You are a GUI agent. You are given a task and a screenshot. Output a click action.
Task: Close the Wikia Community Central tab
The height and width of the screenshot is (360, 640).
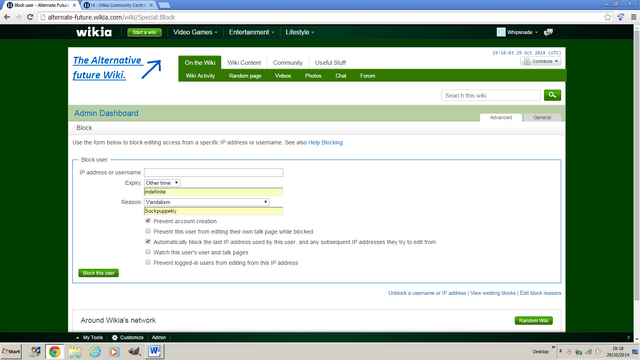click(151, 5)
